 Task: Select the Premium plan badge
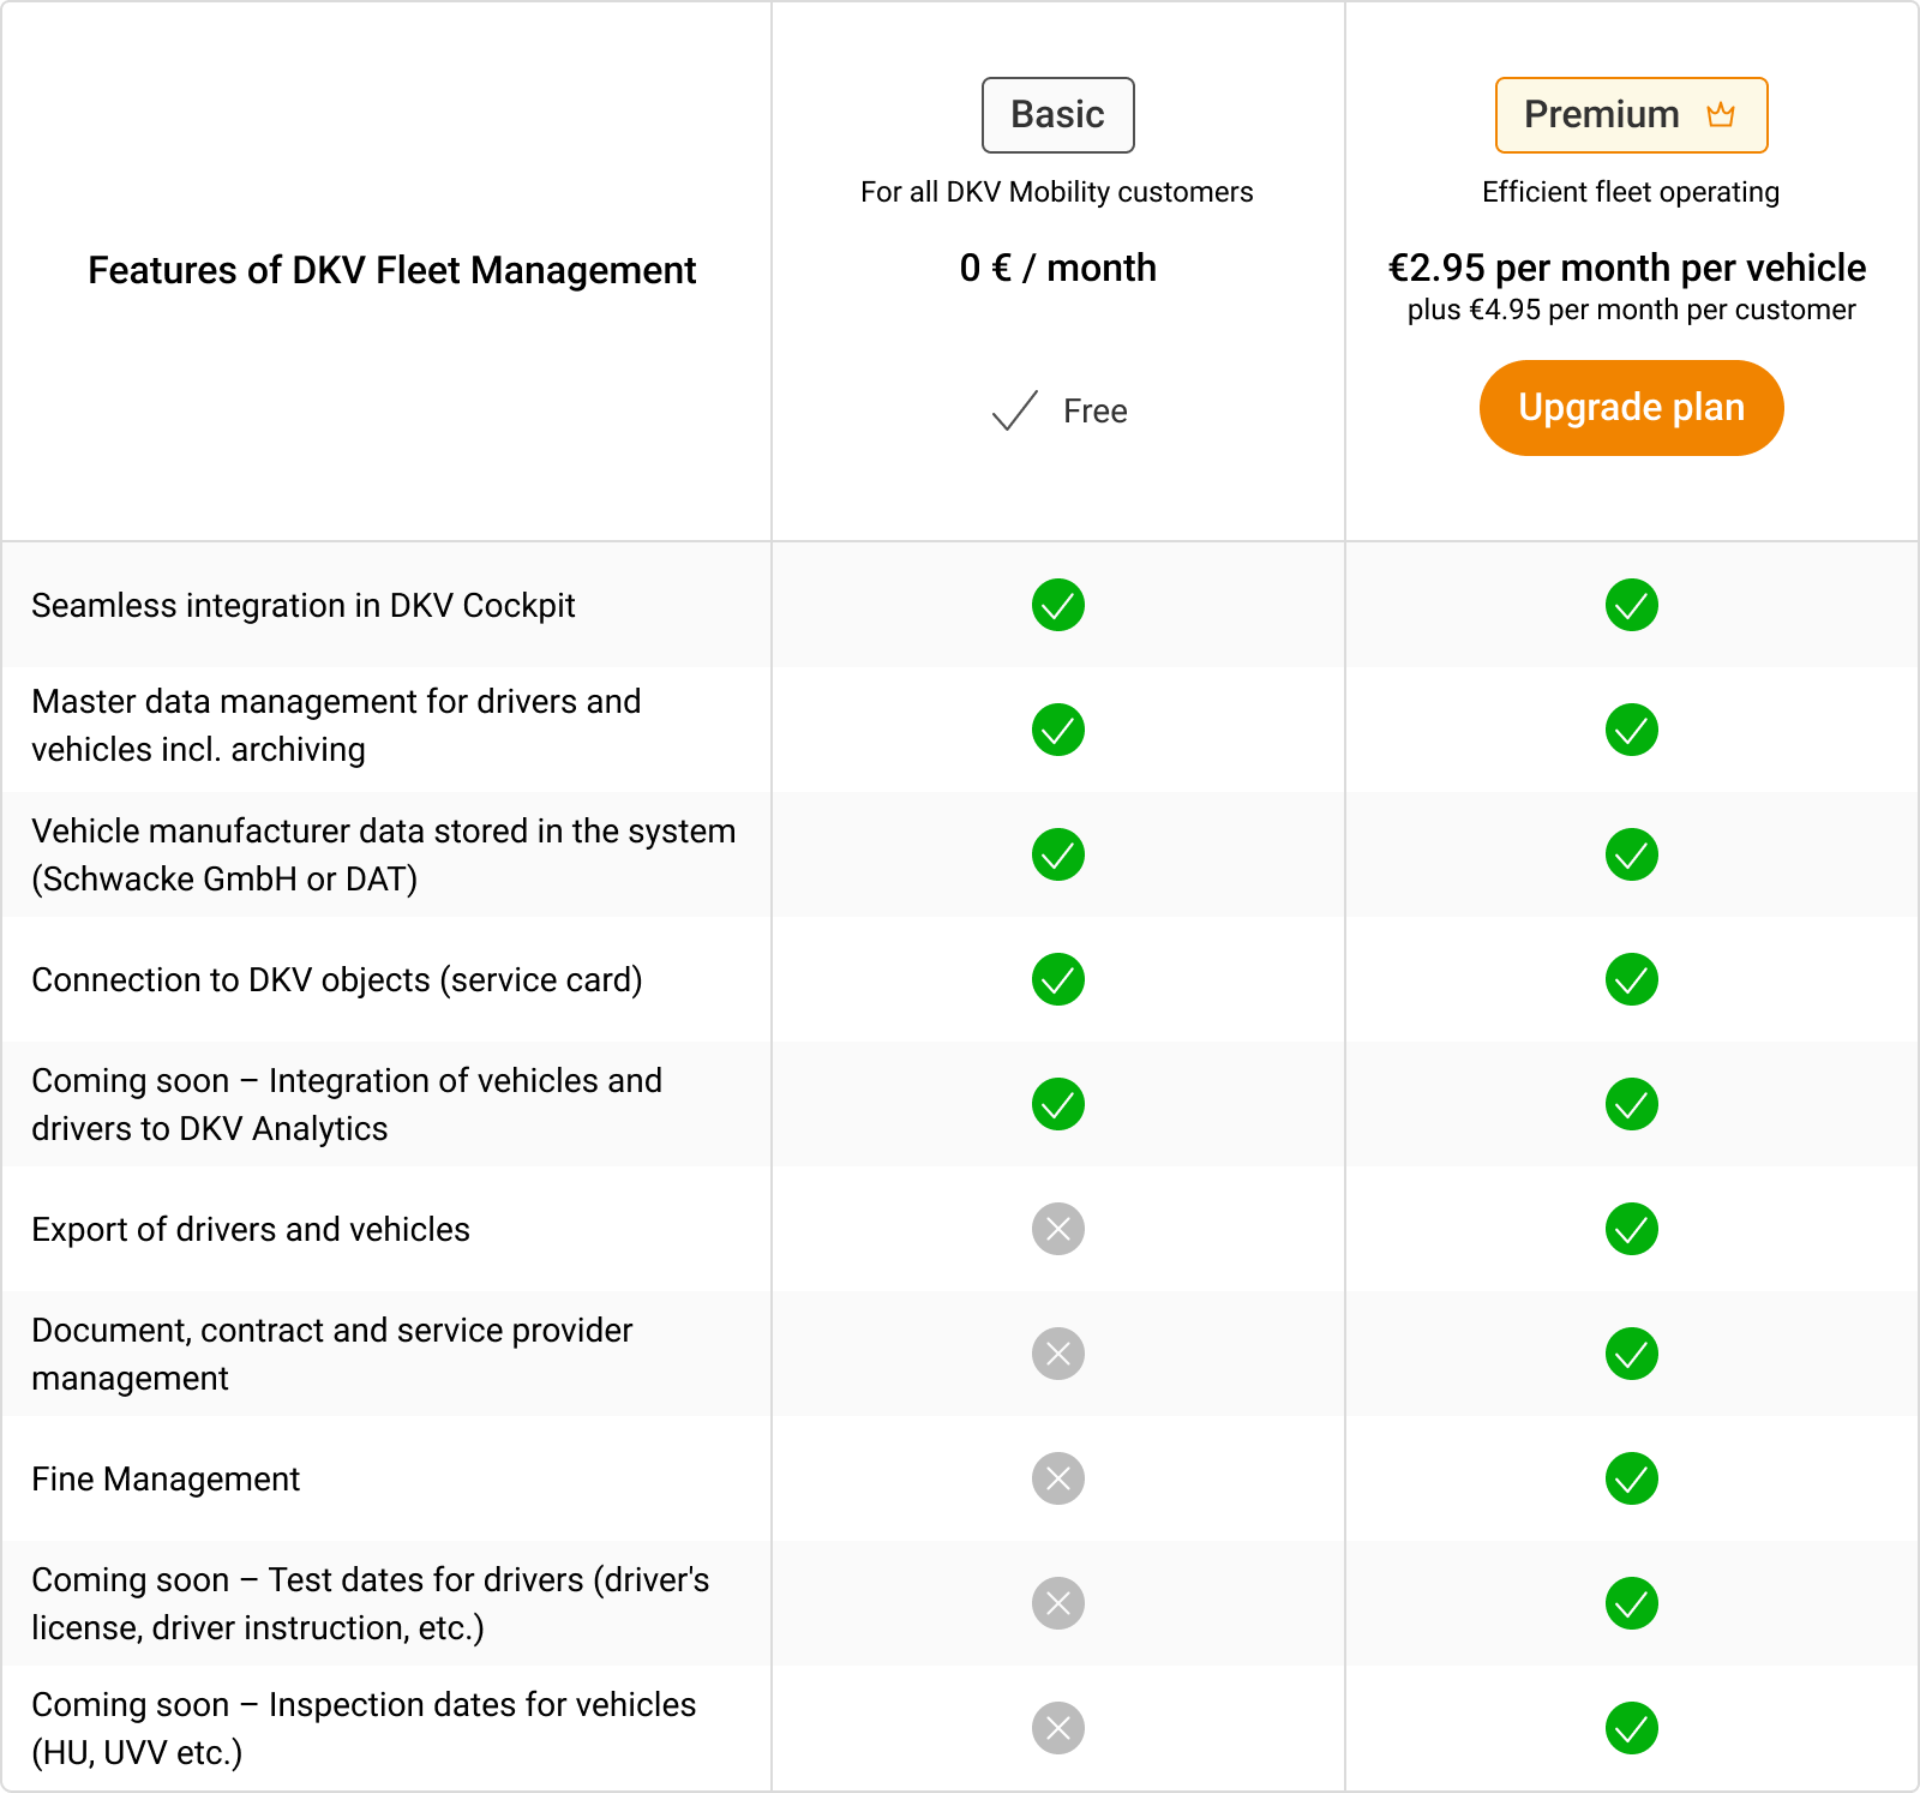[1631, 115]
